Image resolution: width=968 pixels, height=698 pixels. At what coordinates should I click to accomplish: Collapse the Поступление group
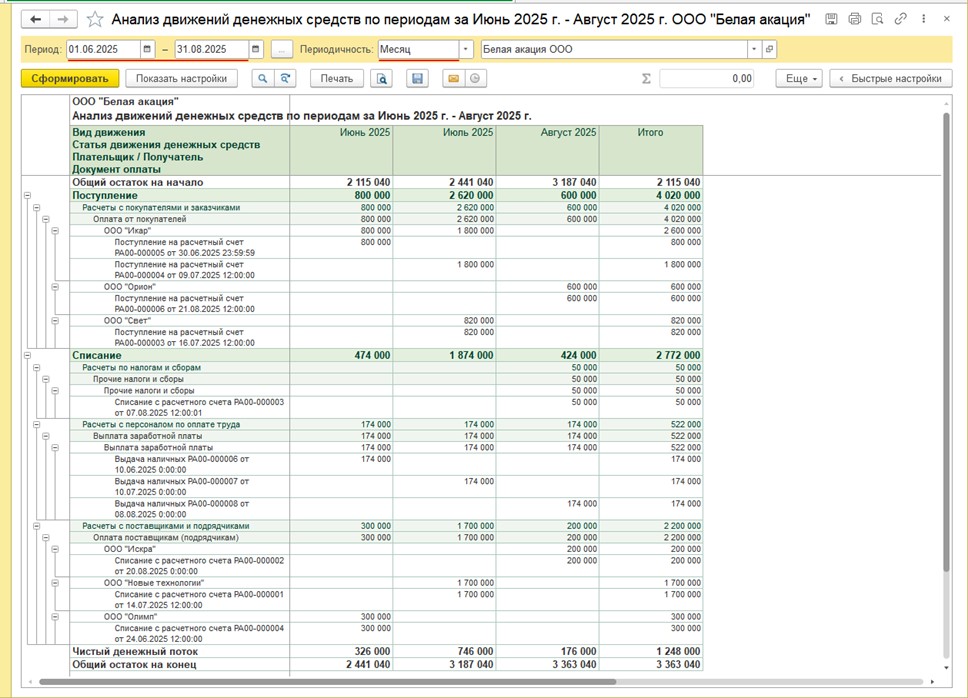coord(27,196)
